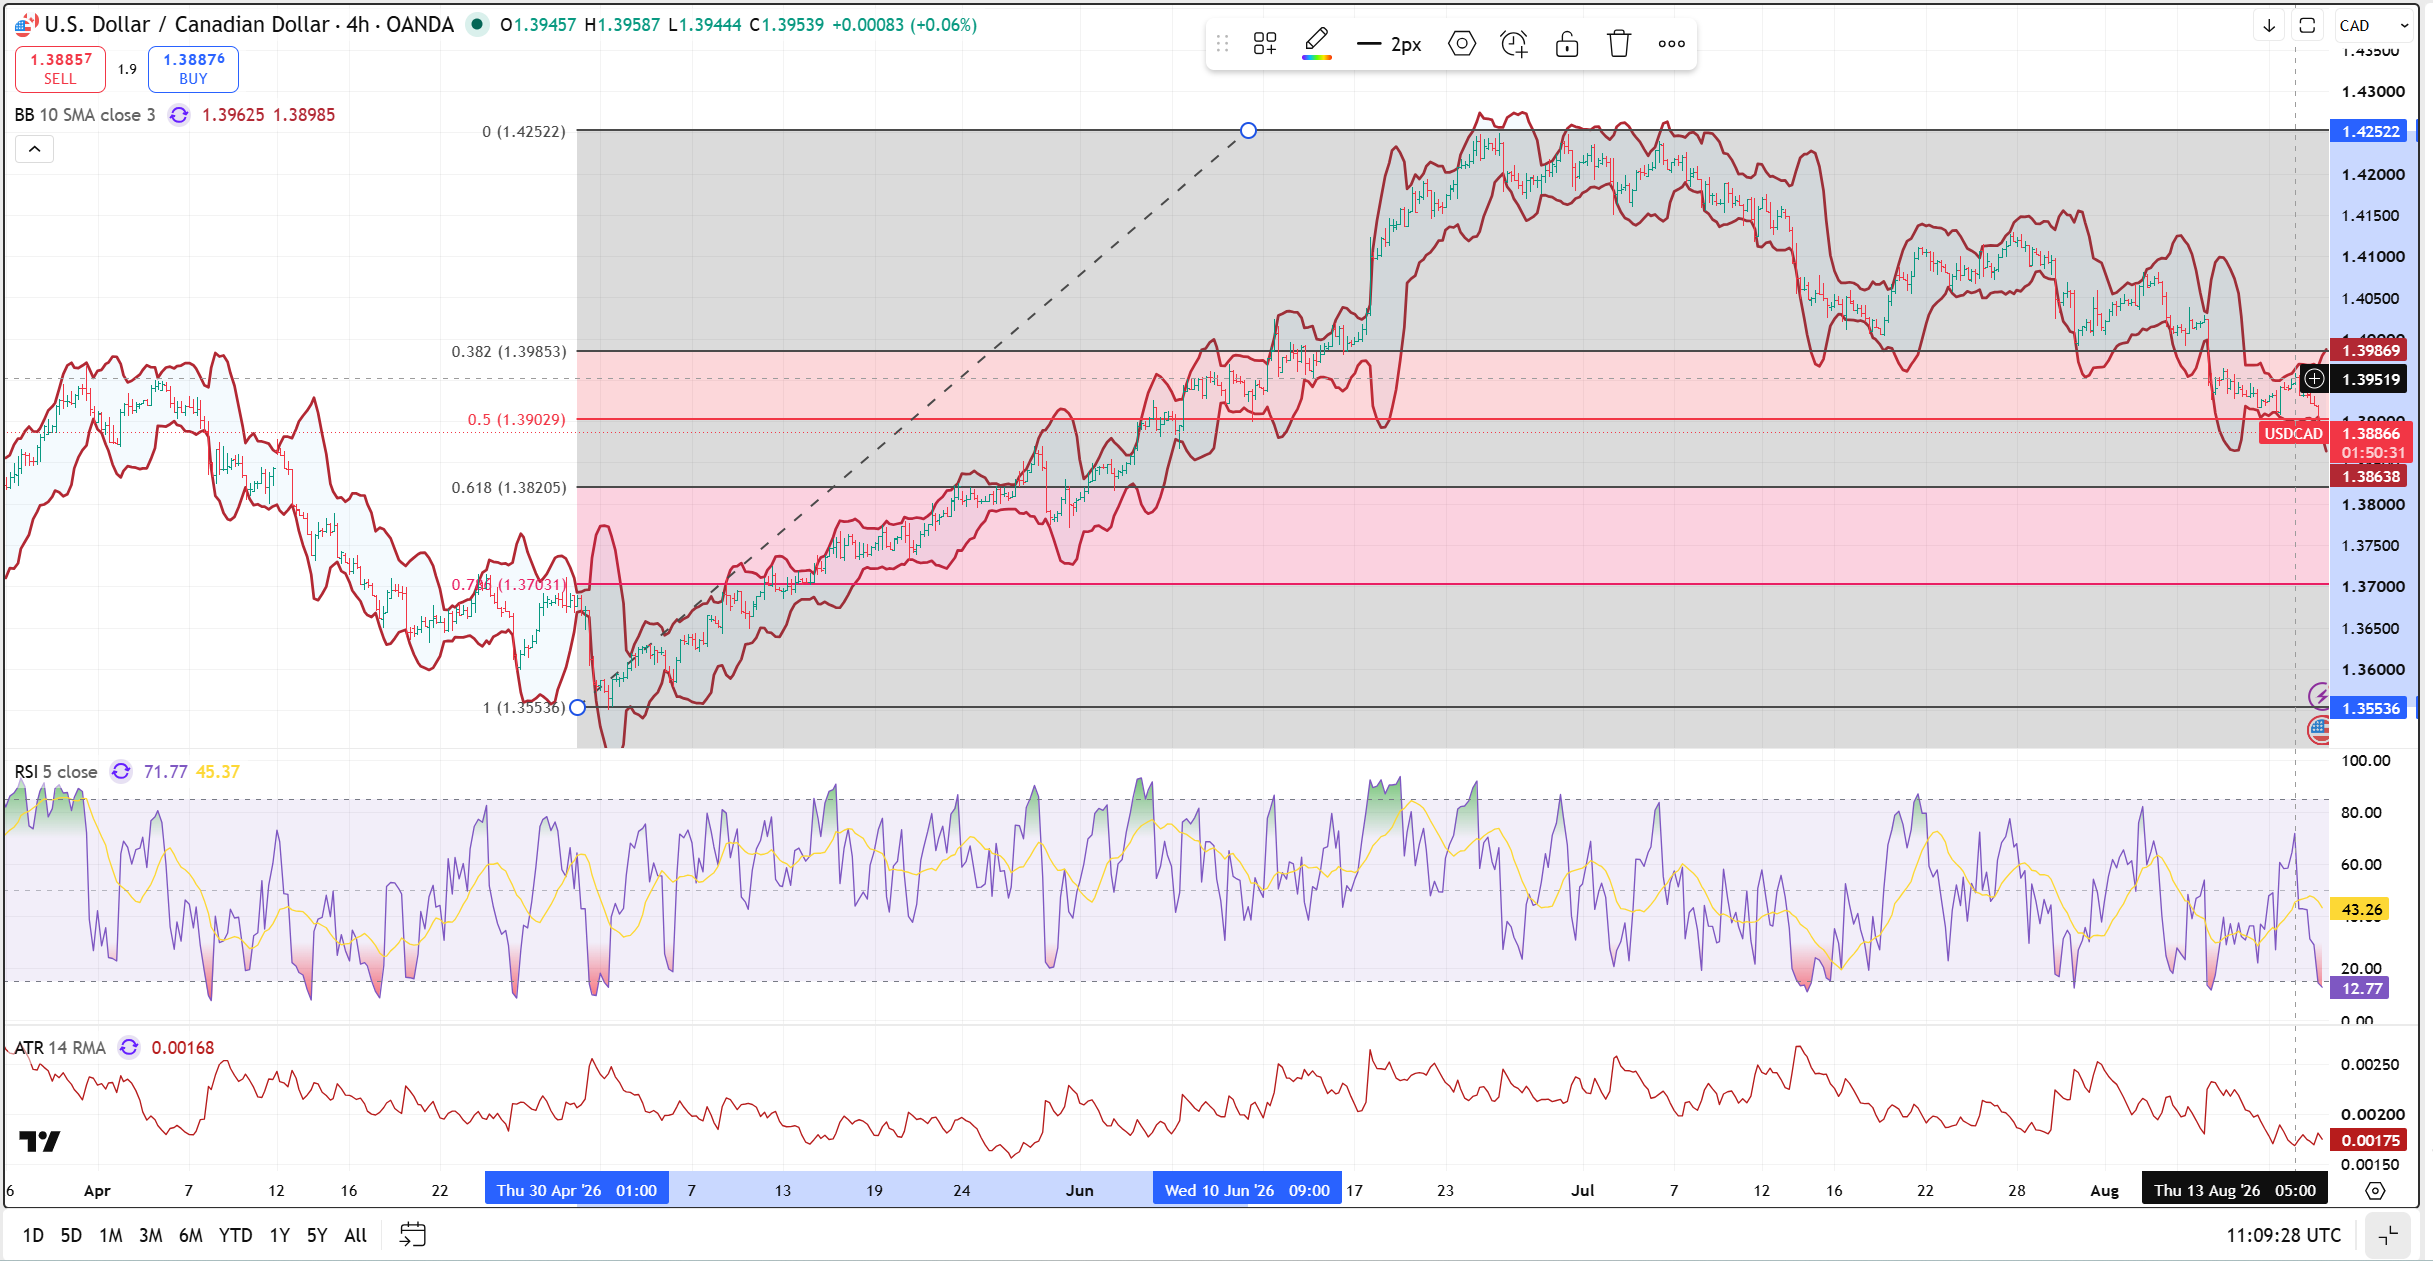Click the green market status dot
This screenshot has height=1261, width=2433.
tap(478, 24)
